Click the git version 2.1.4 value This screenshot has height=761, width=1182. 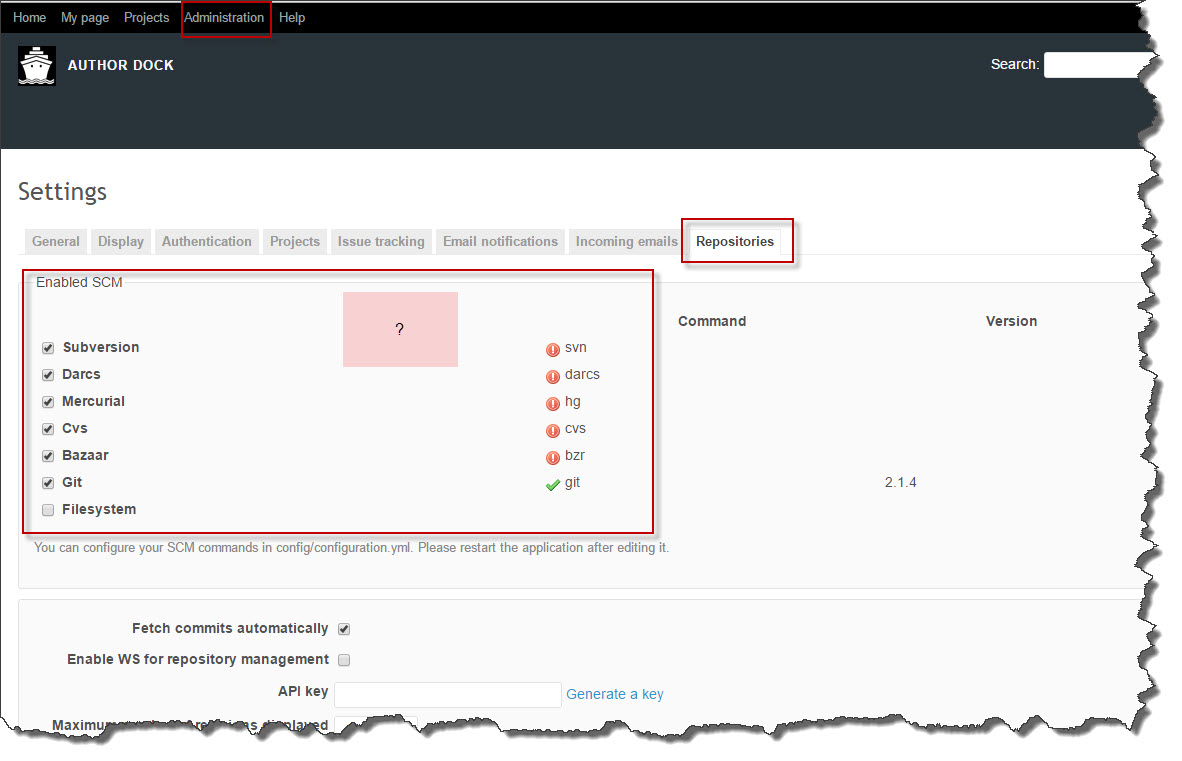(x=900, y=482)
